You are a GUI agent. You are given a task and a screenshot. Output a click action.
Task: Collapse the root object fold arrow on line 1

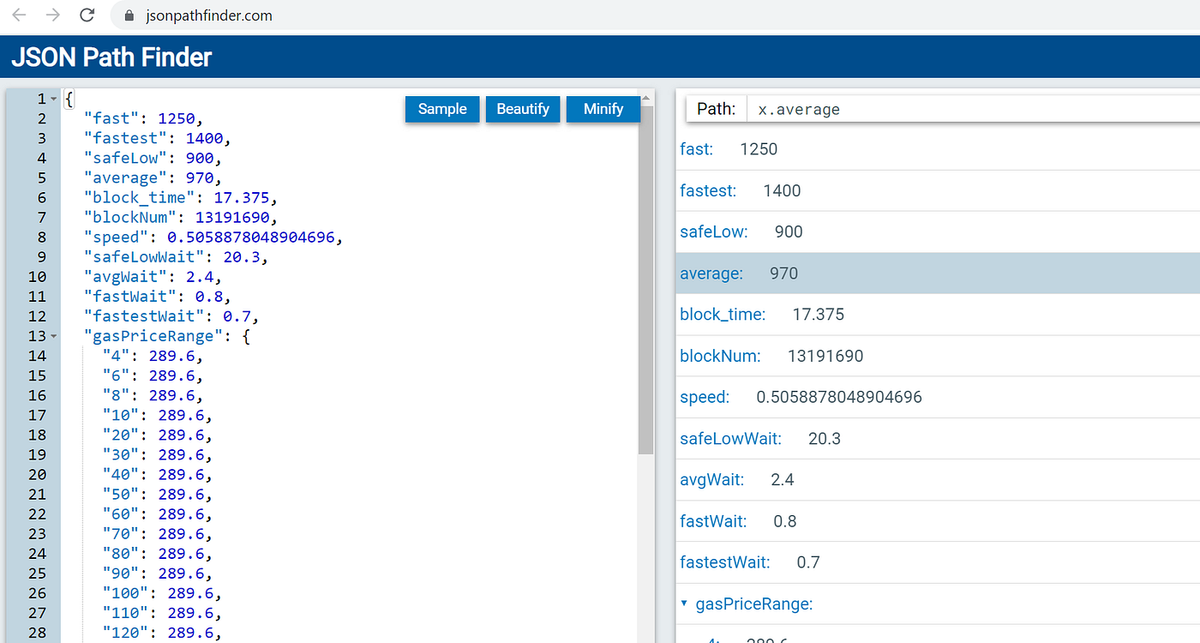point(53,99)
